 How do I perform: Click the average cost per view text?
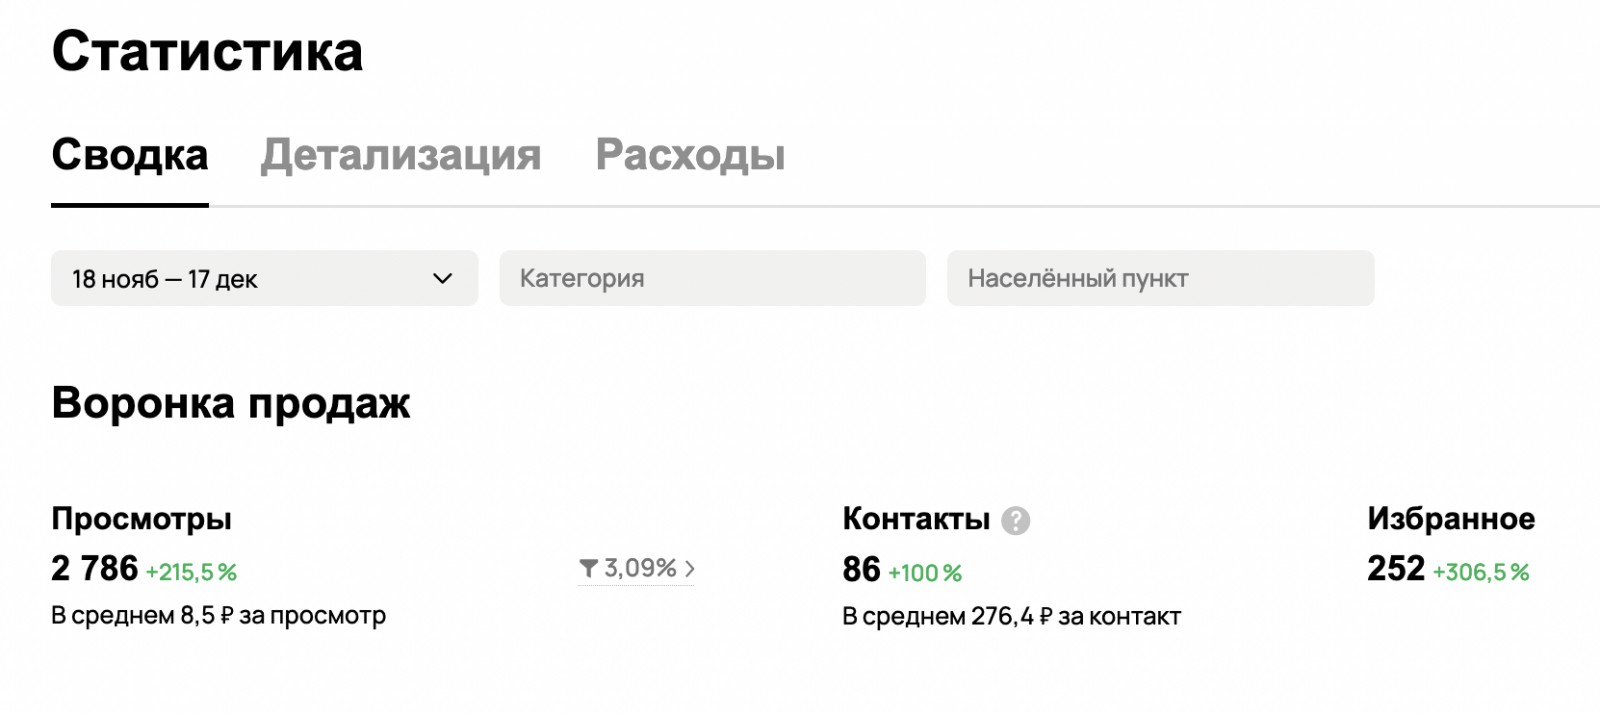click(218, 616)
